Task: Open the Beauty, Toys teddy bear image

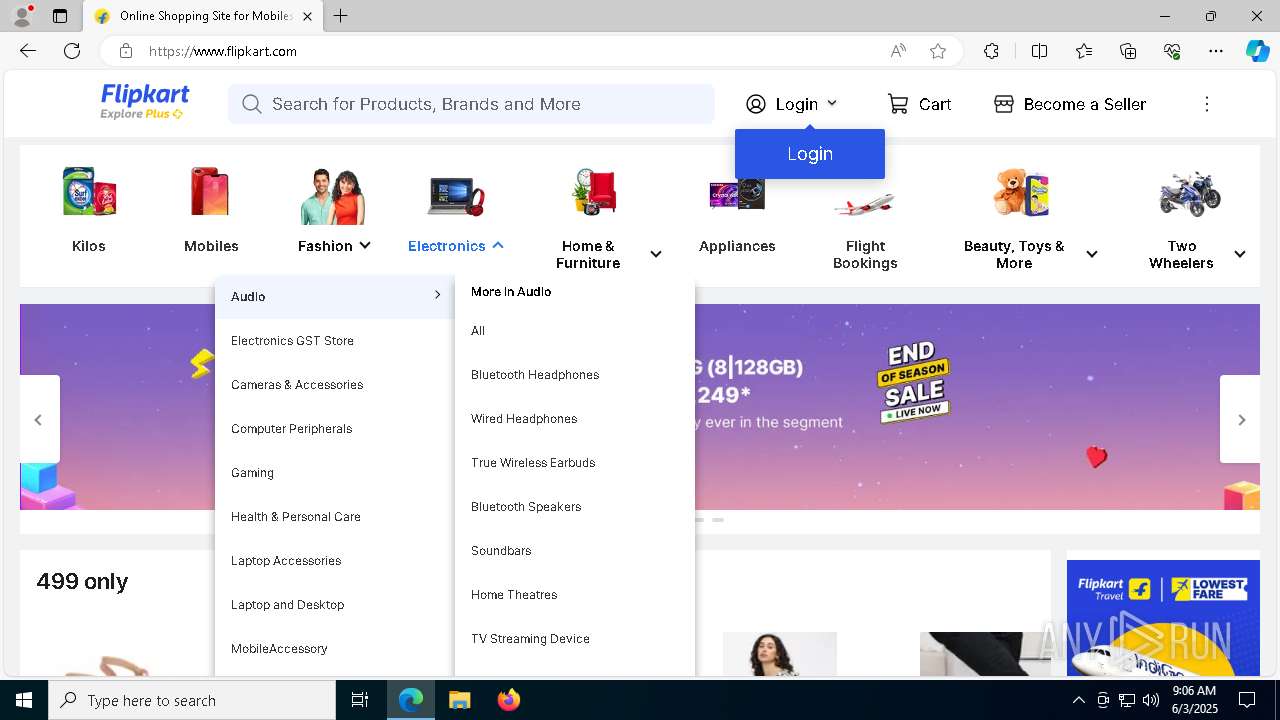Action: 1021,192
